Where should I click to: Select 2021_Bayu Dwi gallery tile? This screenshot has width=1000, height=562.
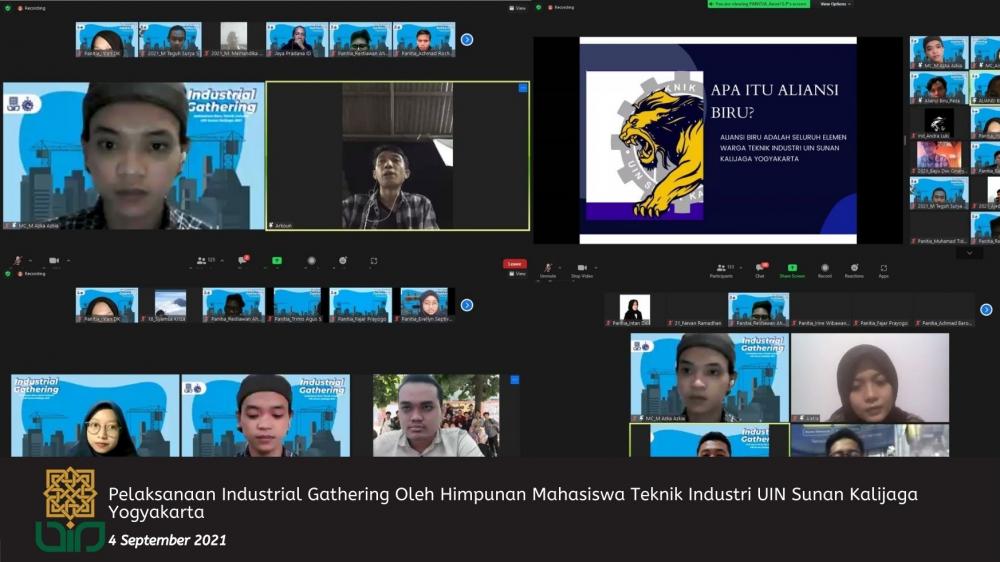coord(939,158)
